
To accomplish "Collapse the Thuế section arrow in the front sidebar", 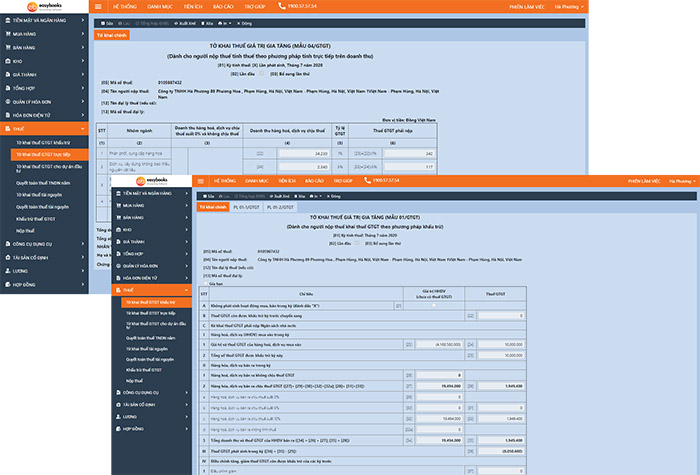I will tap(186, 290).
